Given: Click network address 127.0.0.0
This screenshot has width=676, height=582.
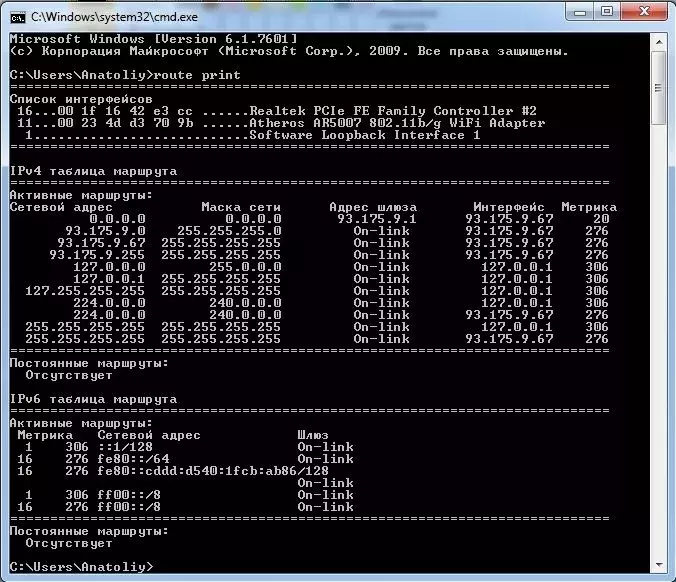Looking at the screenshot, I should (x=109, y=267).
